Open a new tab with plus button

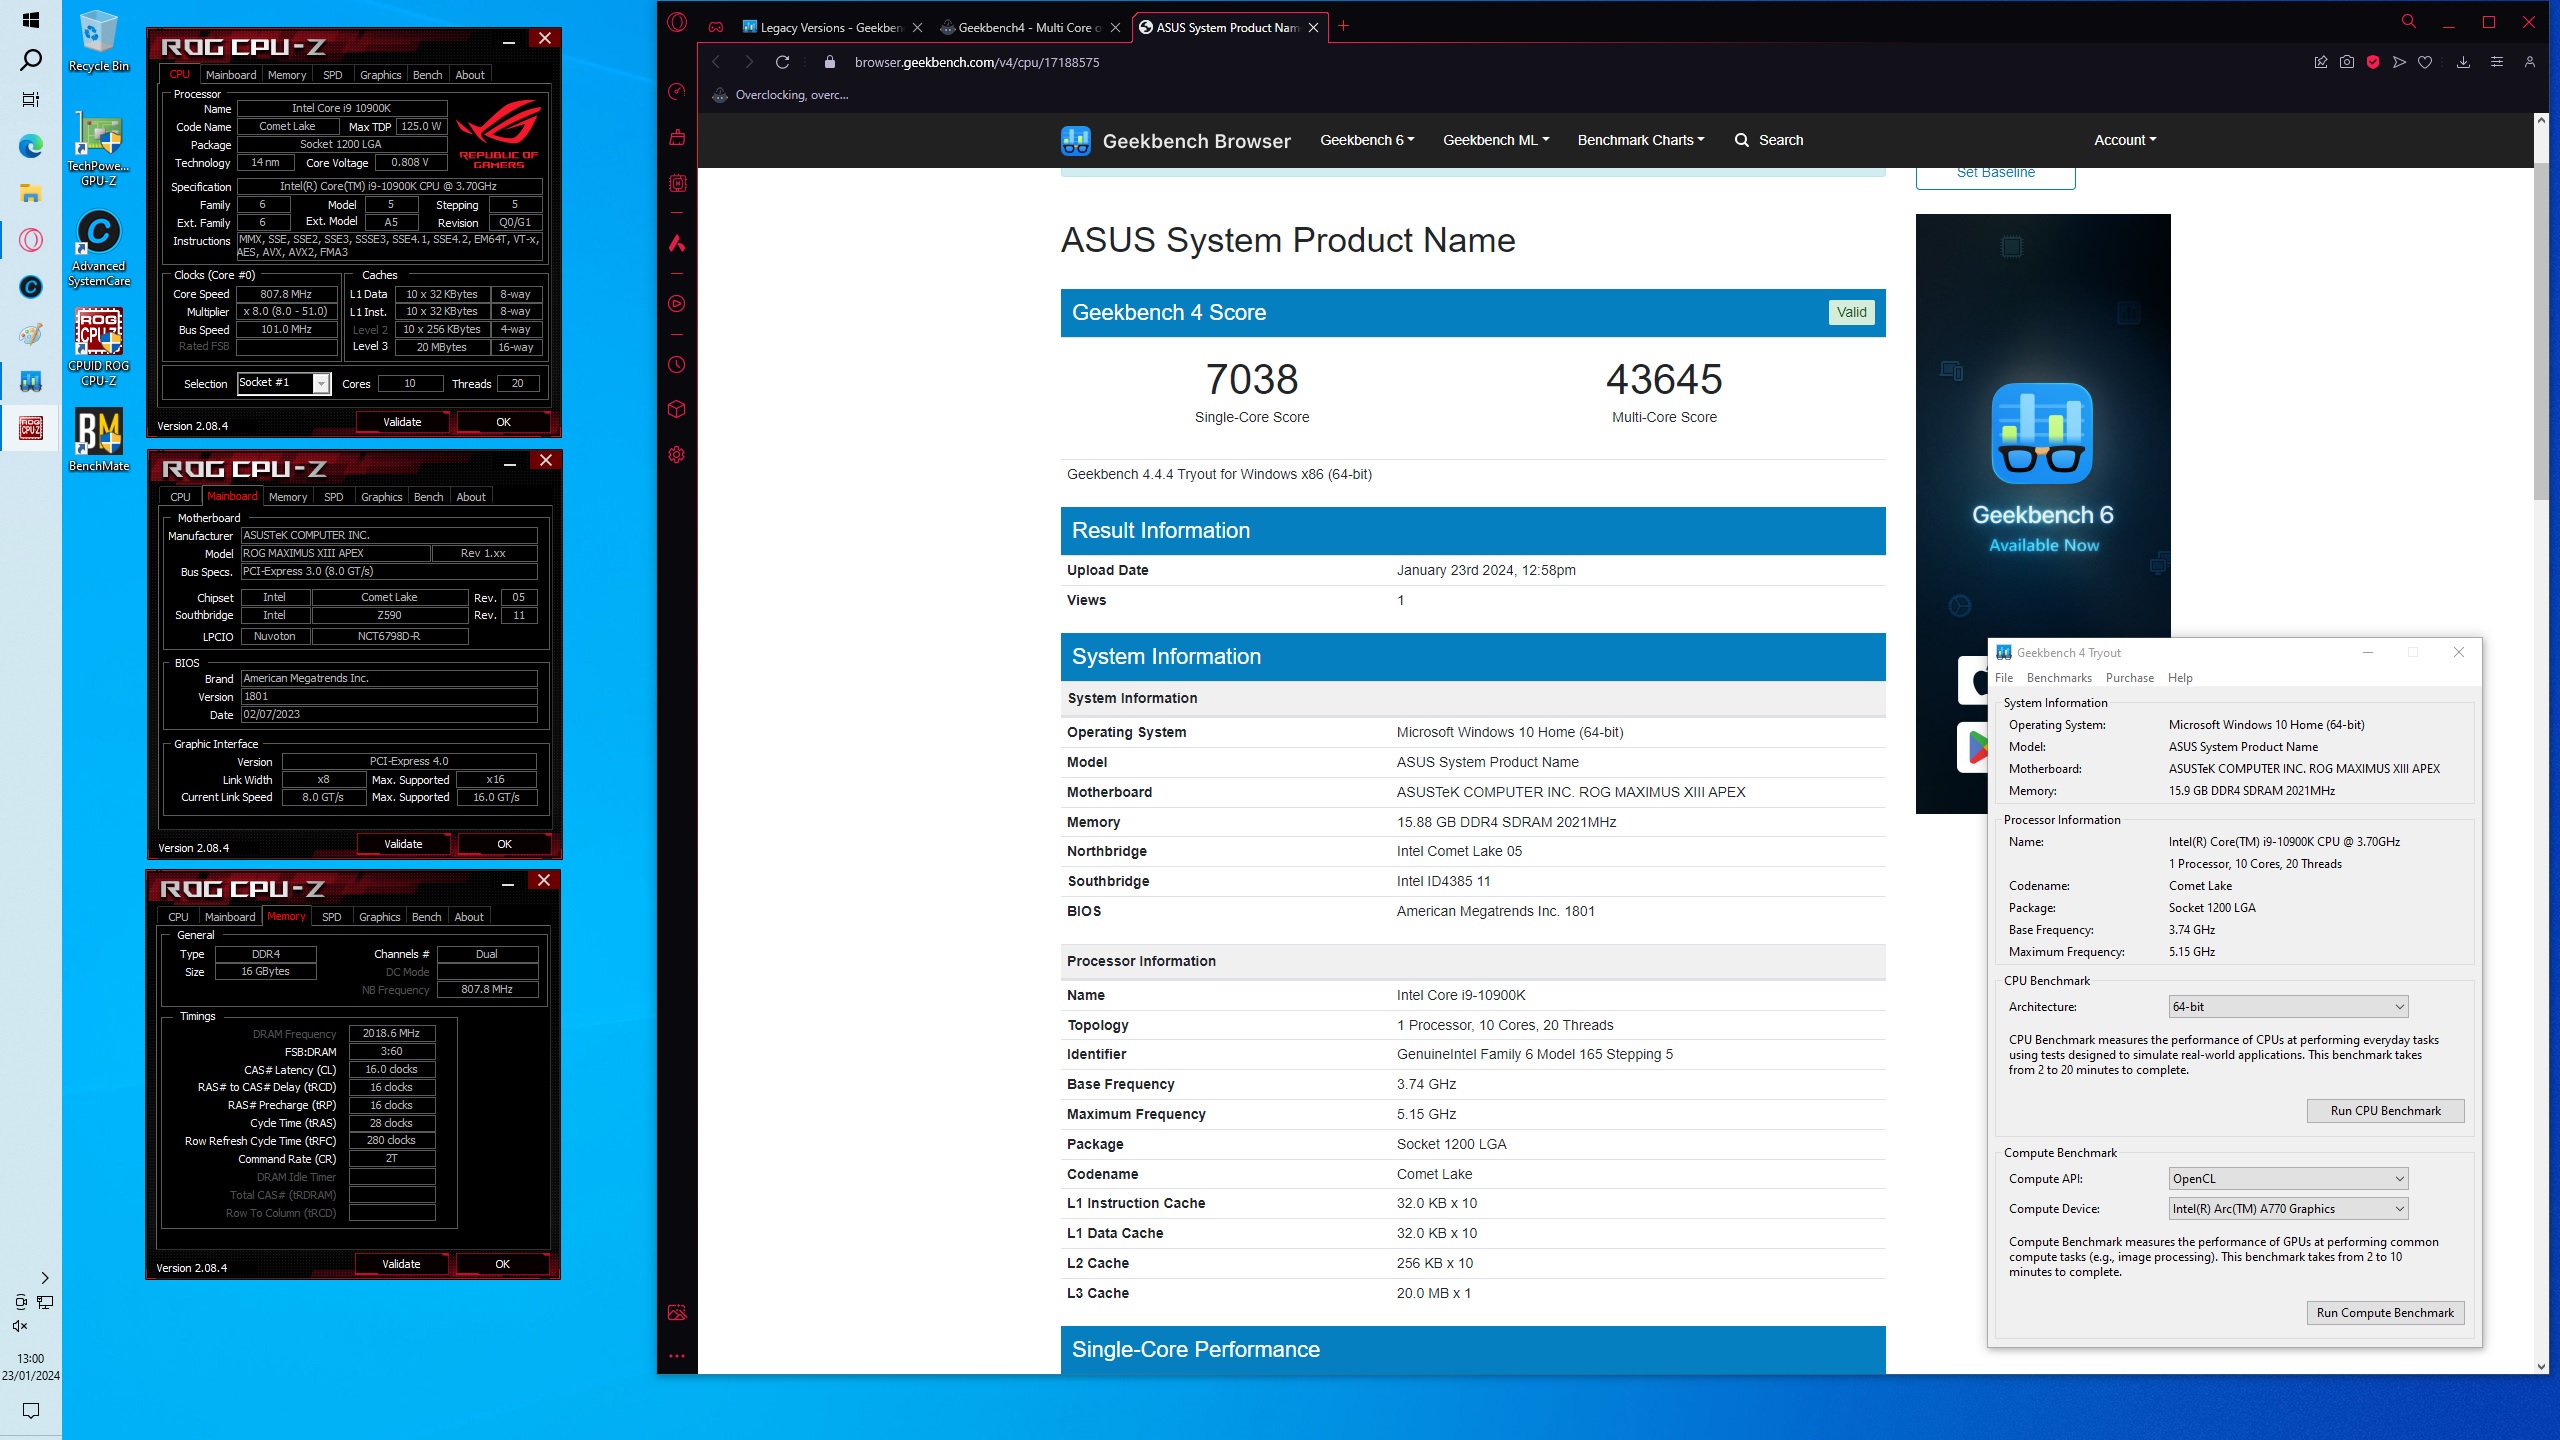click(1344, 27)
